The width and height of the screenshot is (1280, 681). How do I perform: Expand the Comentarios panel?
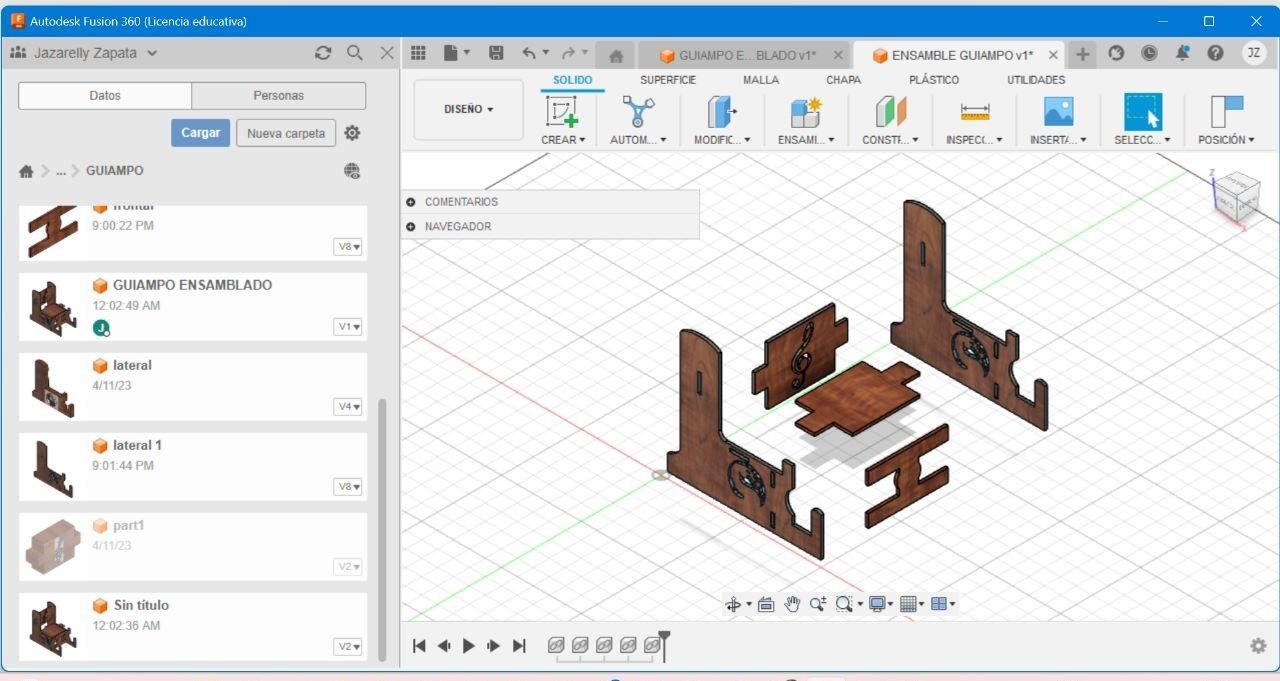[x=410, y=202]
